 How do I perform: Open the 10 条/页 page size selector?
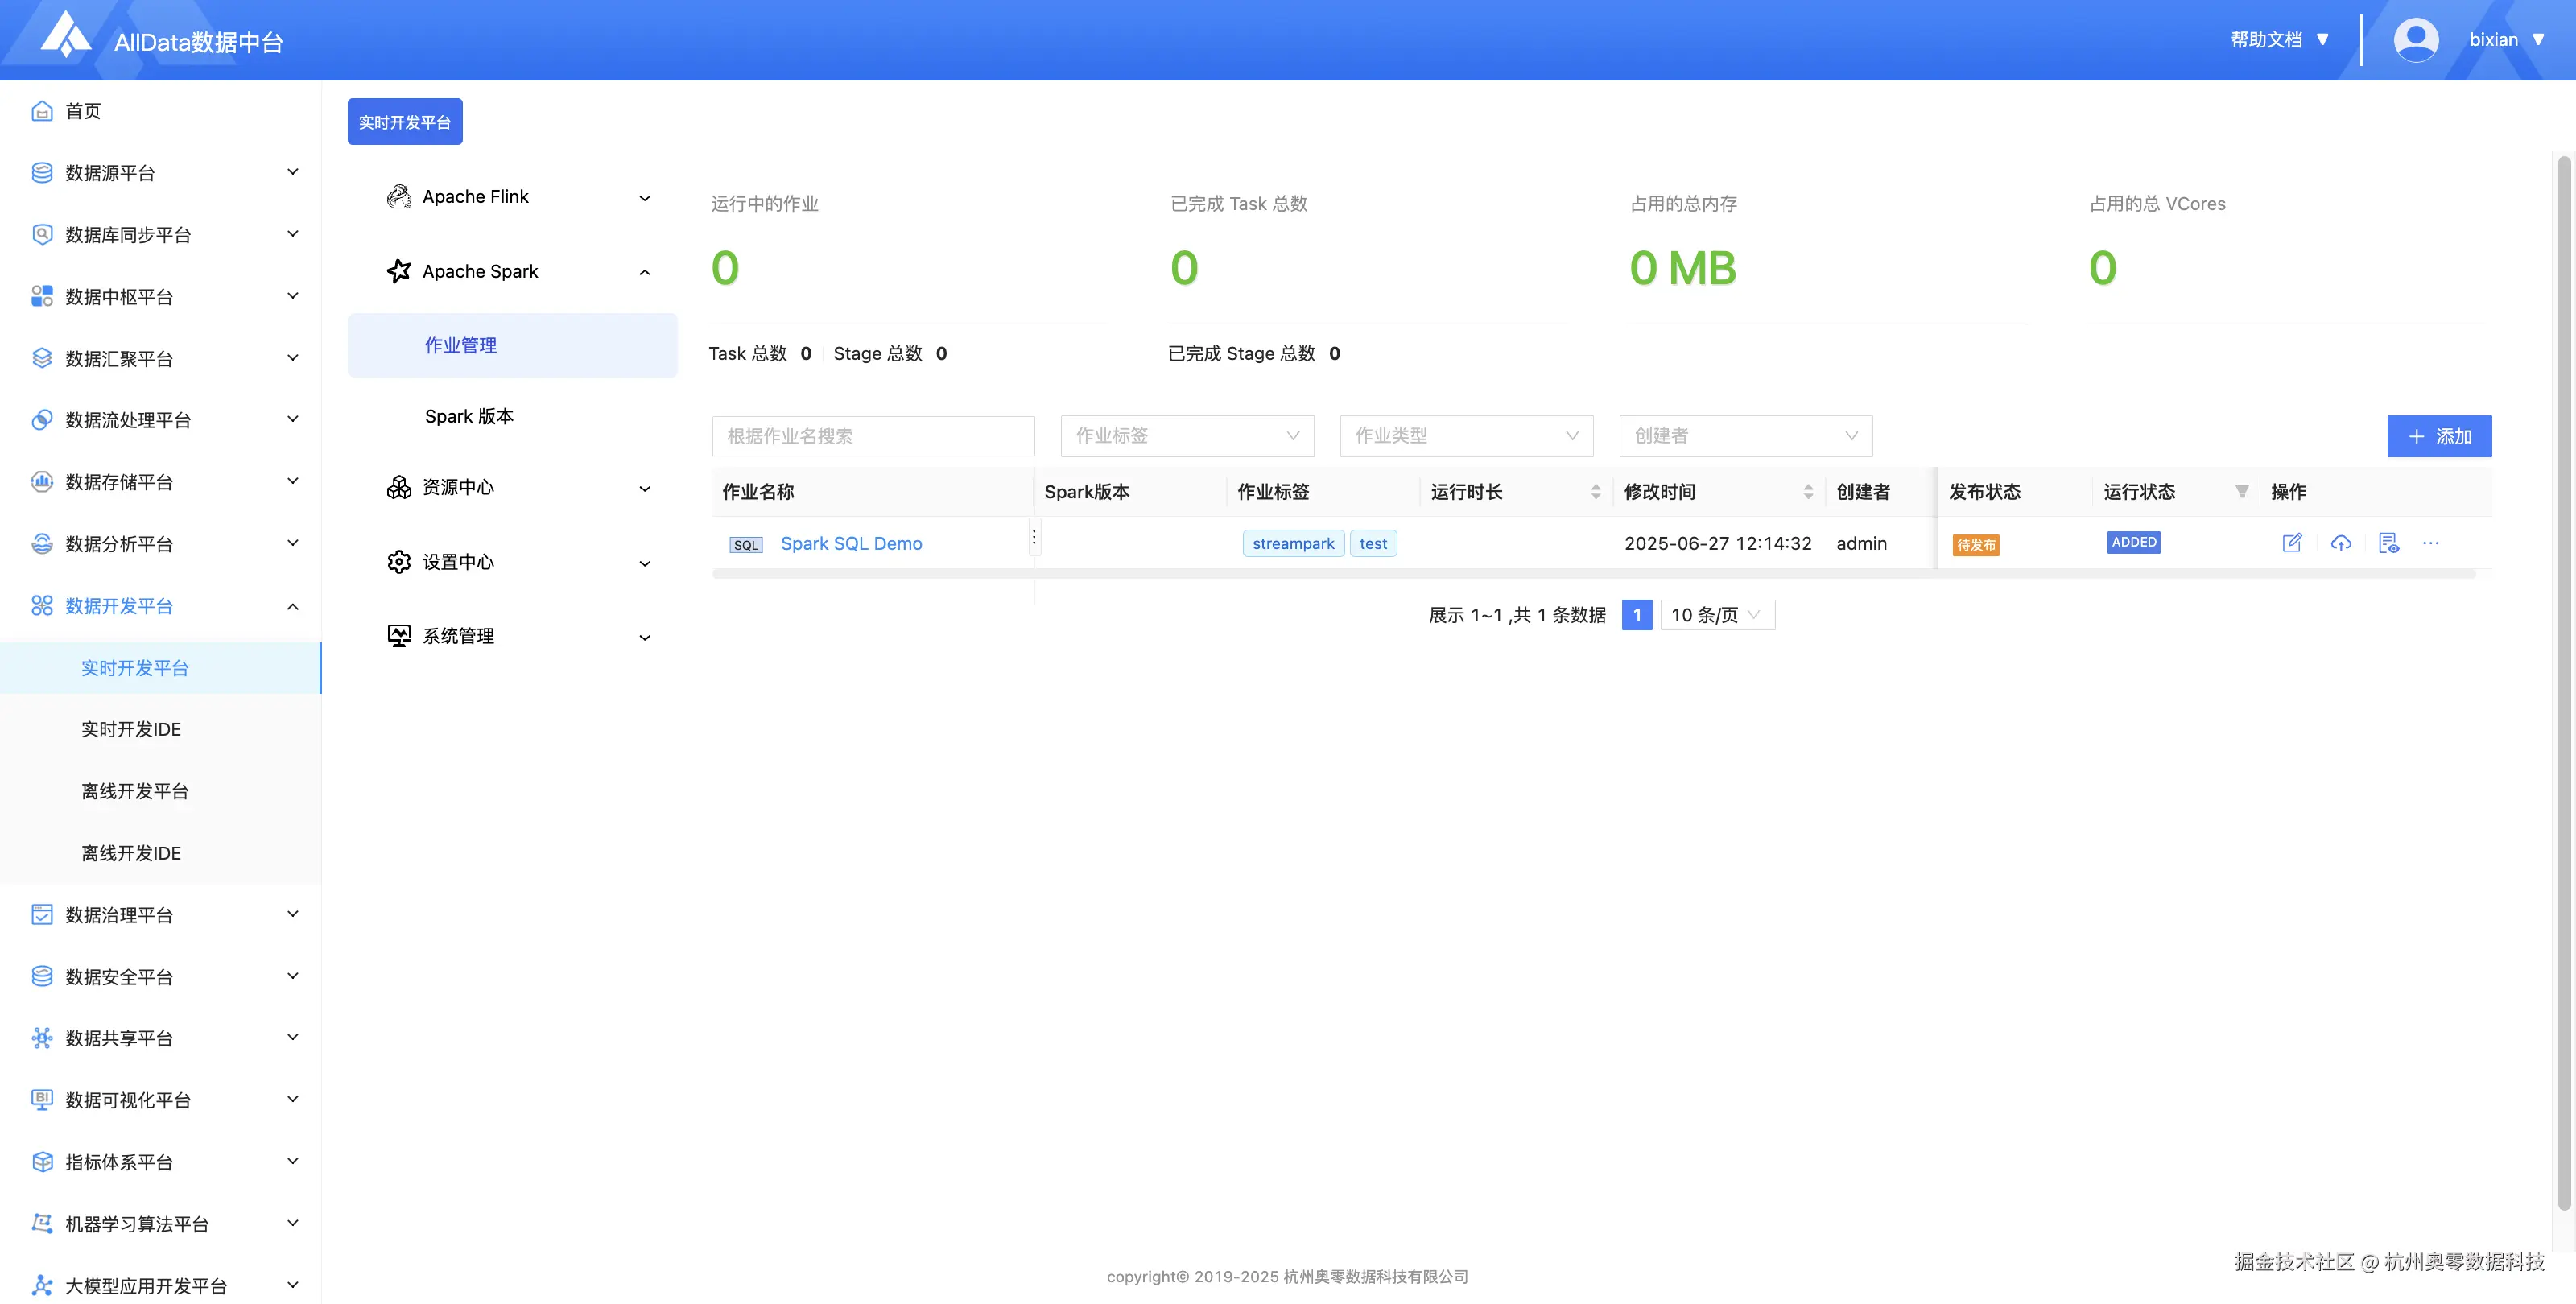pos(1716,615)
